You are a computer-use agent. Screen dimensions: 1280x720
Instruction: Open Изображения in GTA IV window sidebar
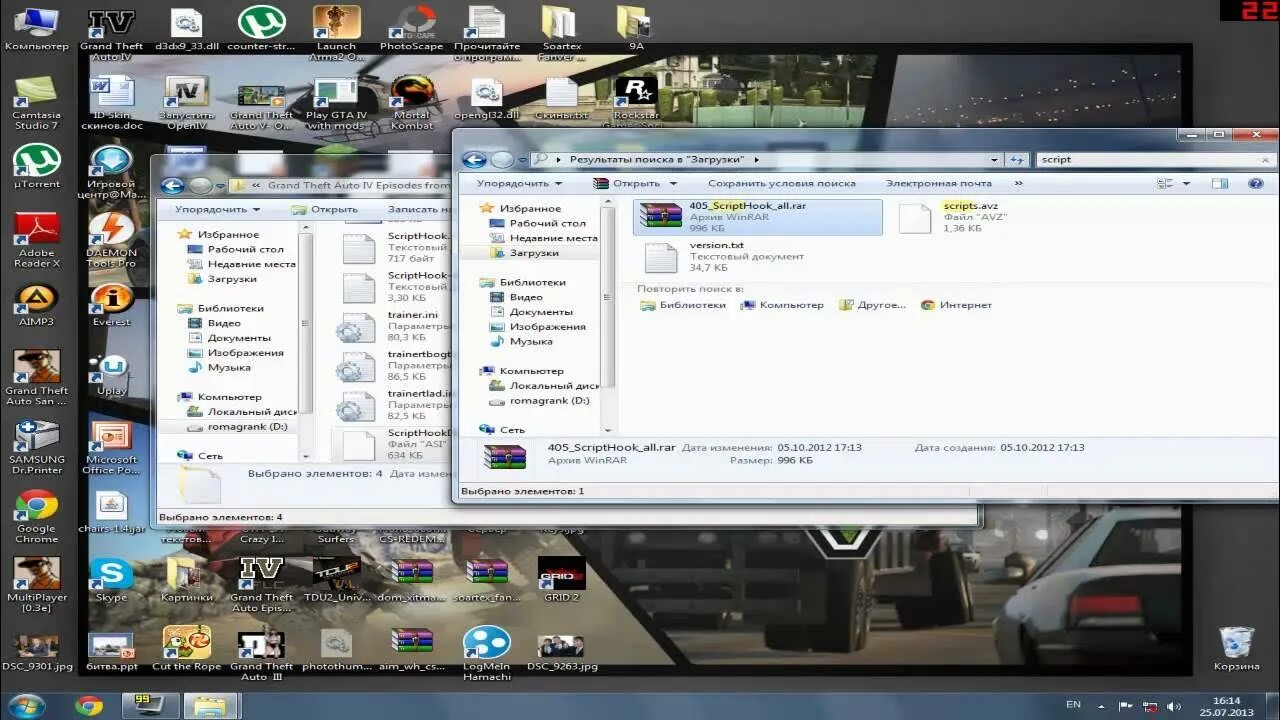pos(235,353)
